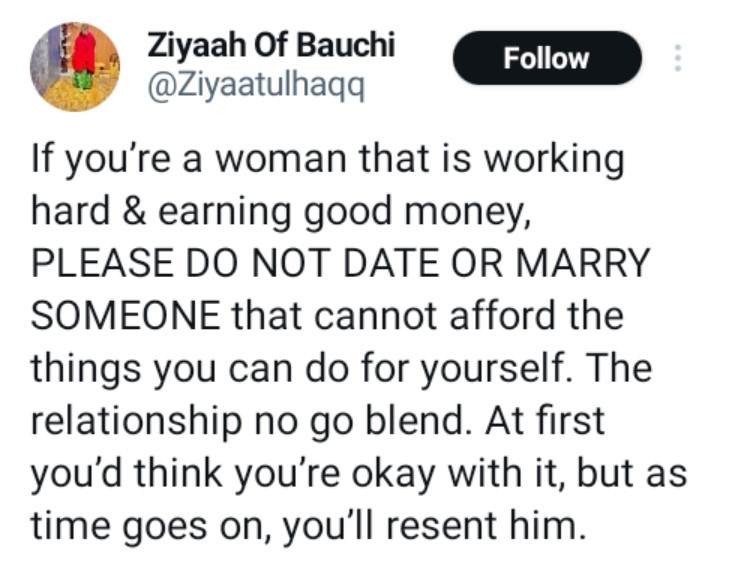
Task: Click the tweet line starting 'If you're a woman'
Action: (328, 160)
